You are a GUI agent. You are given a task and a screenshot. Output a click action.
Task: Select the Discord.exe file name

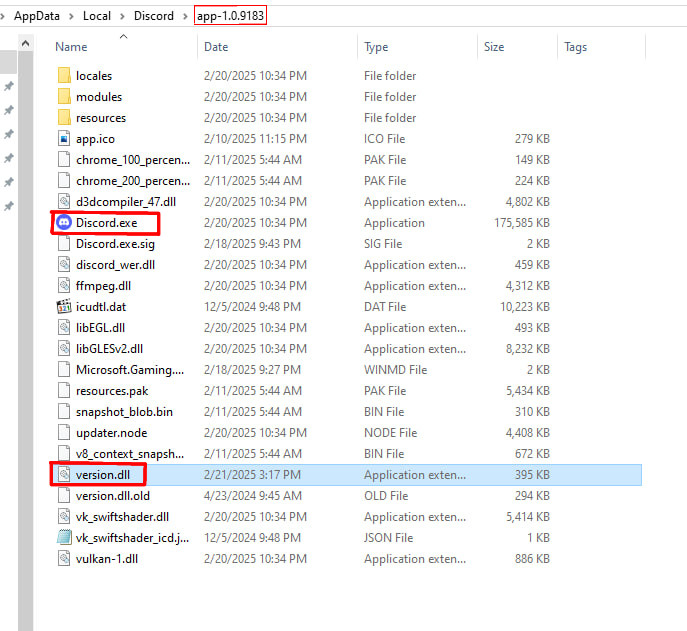[x=106, y=223]
